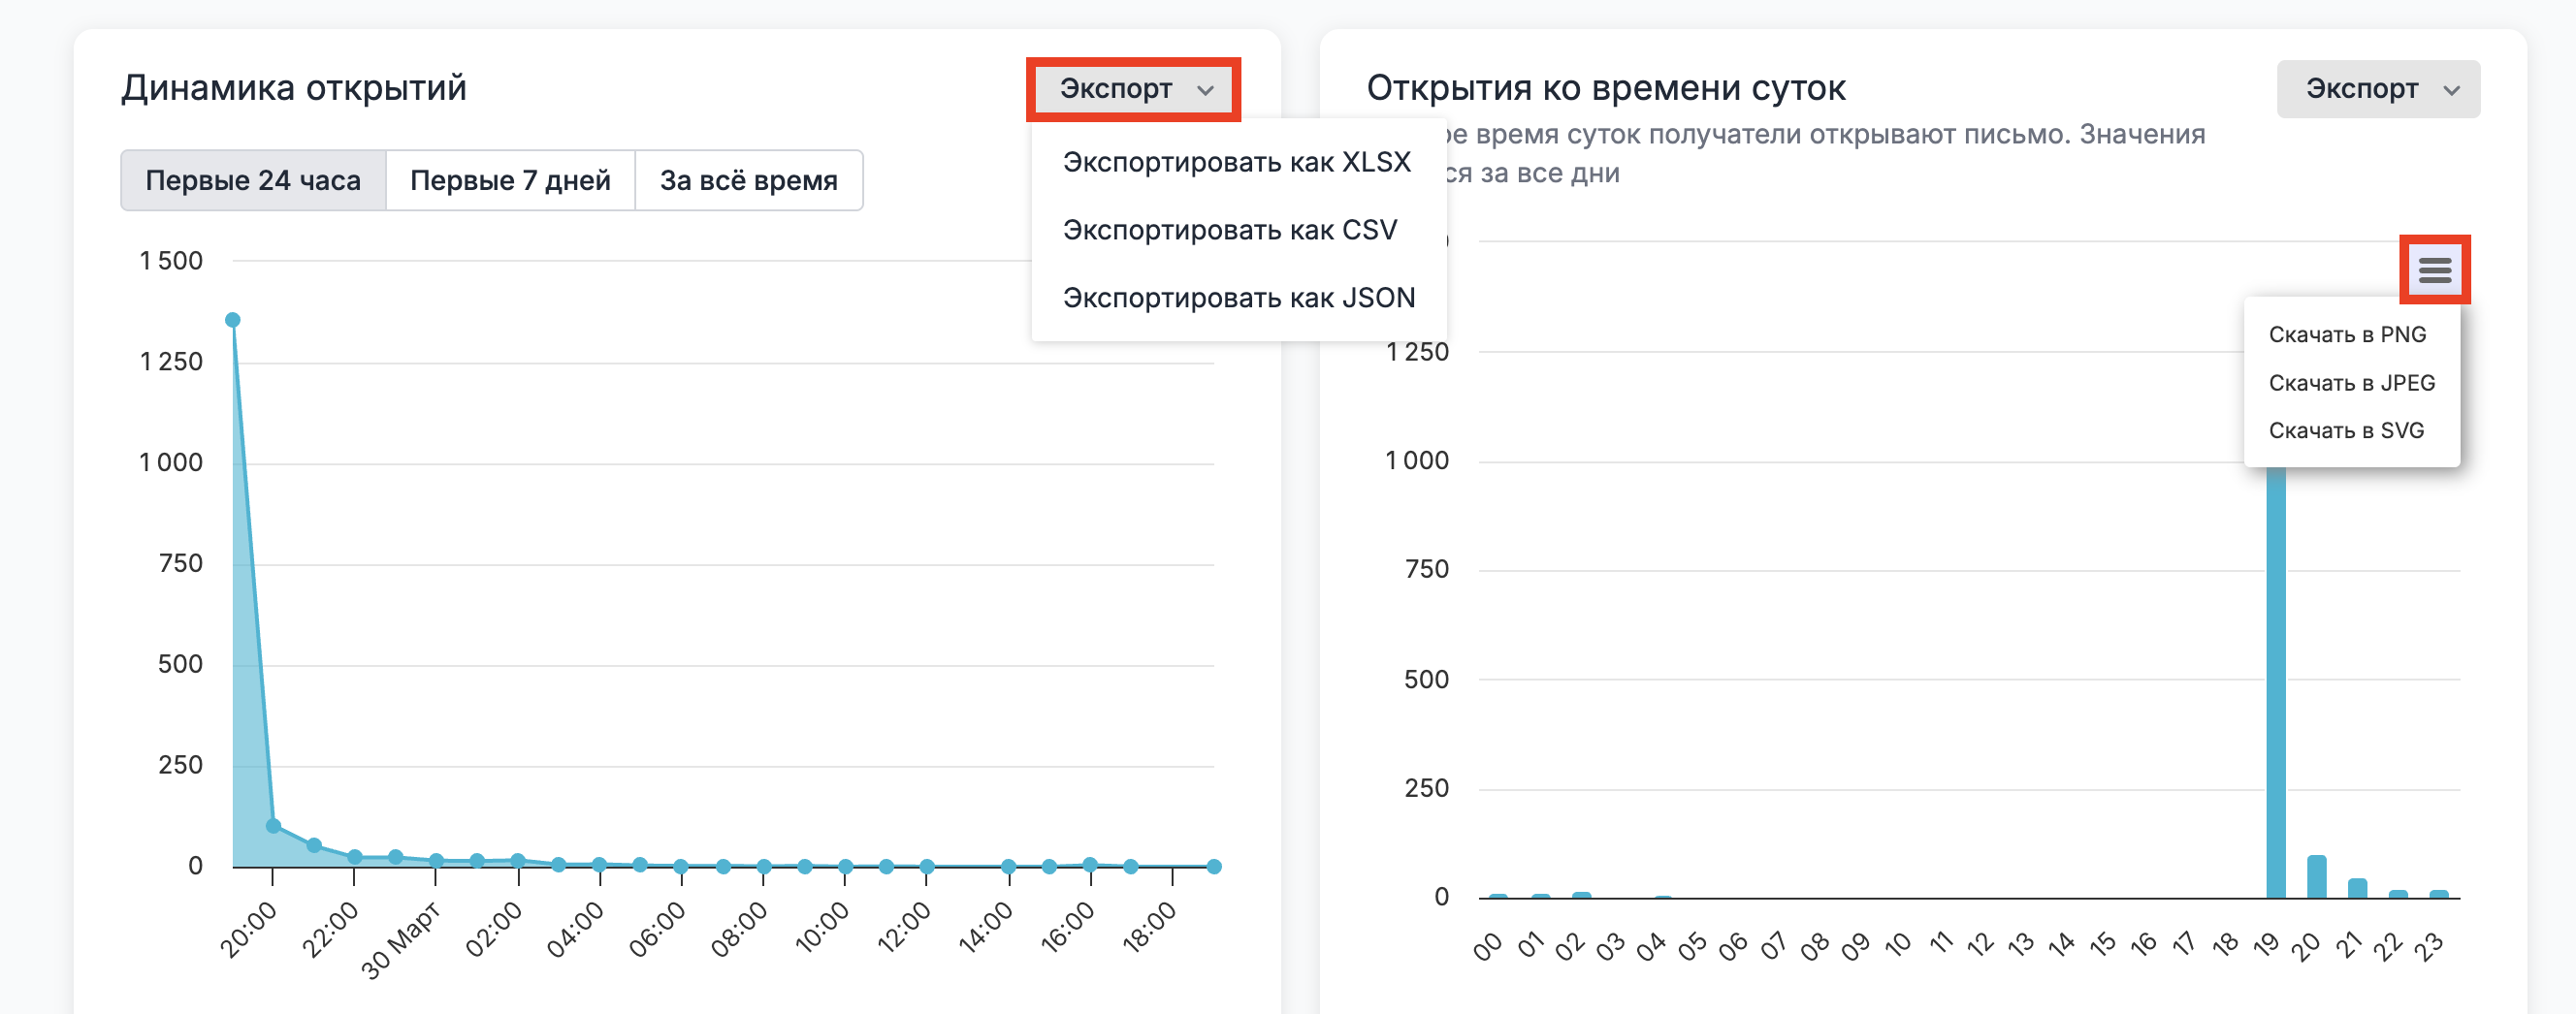Open Экспорт dropdown in Динамика открытий

1134,89
